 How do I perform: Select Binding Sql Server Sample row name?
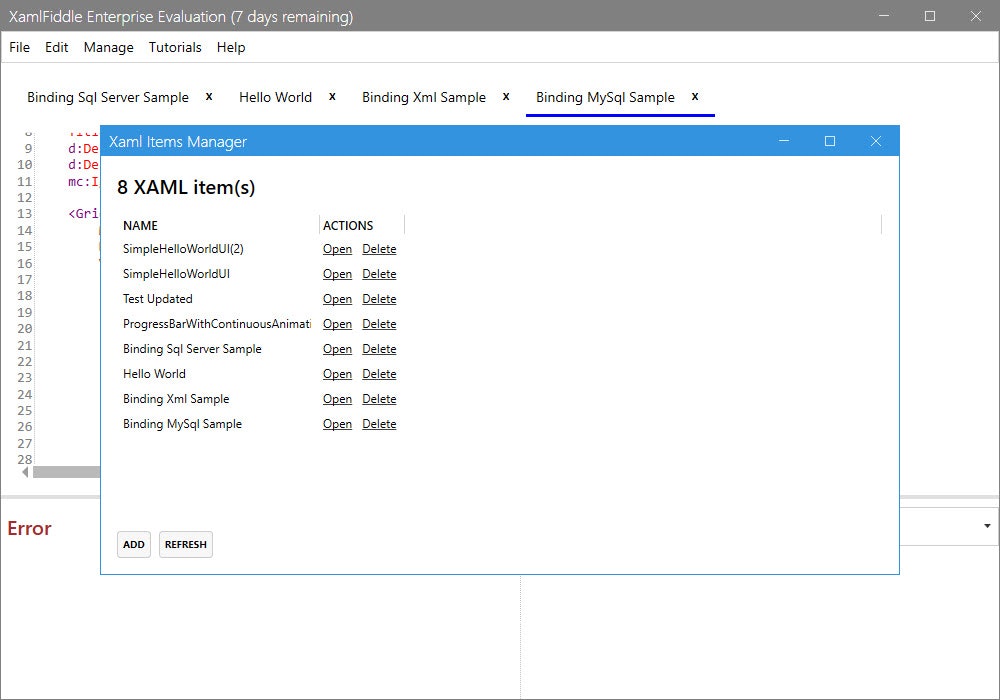[x=192, y=349]
